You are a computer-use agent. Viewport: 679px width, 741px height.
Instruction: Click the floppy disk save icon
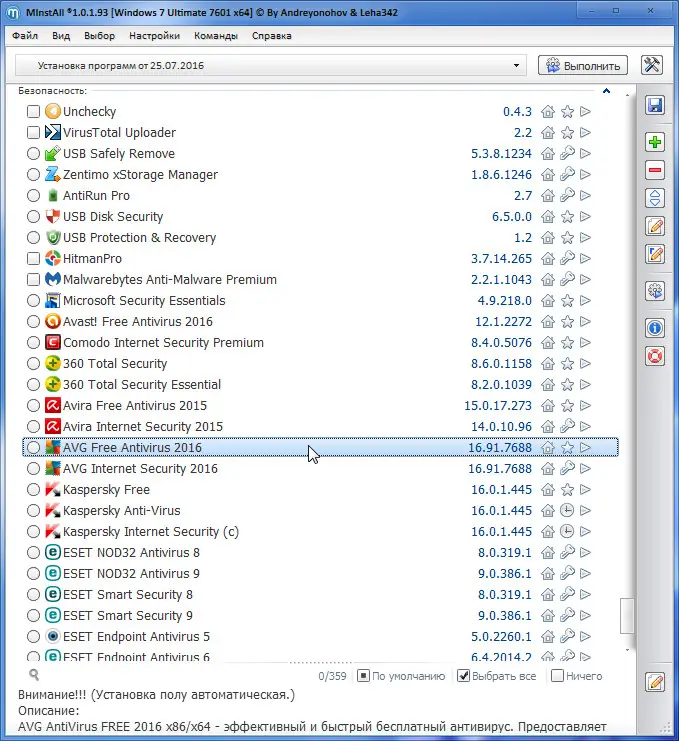click(655, 105)
